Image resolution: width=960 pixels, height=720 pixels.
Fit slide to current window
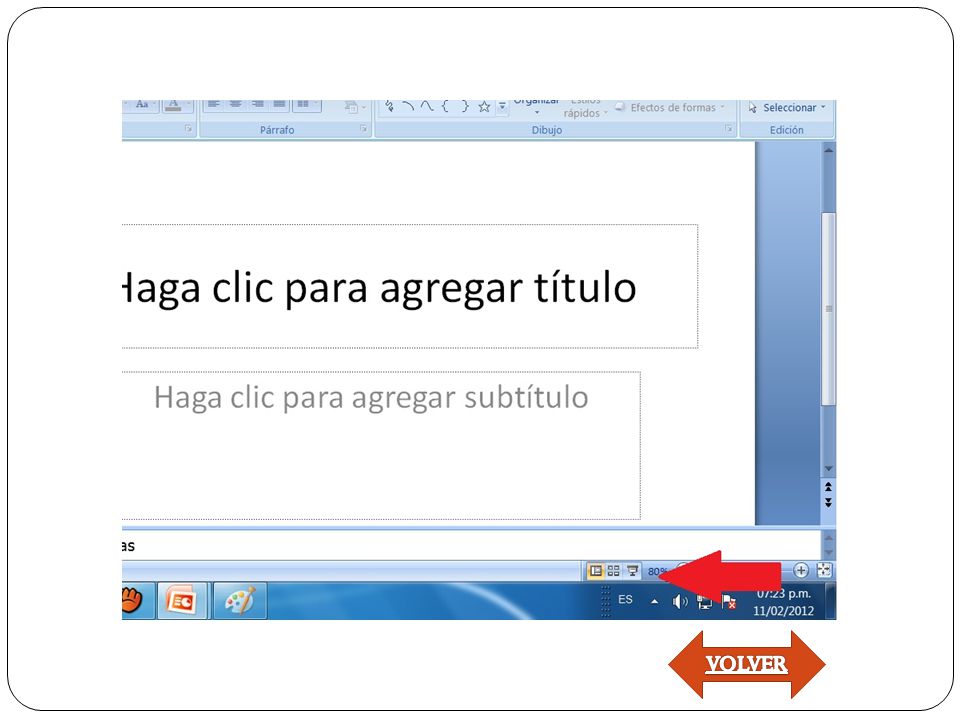coord(824,571)
